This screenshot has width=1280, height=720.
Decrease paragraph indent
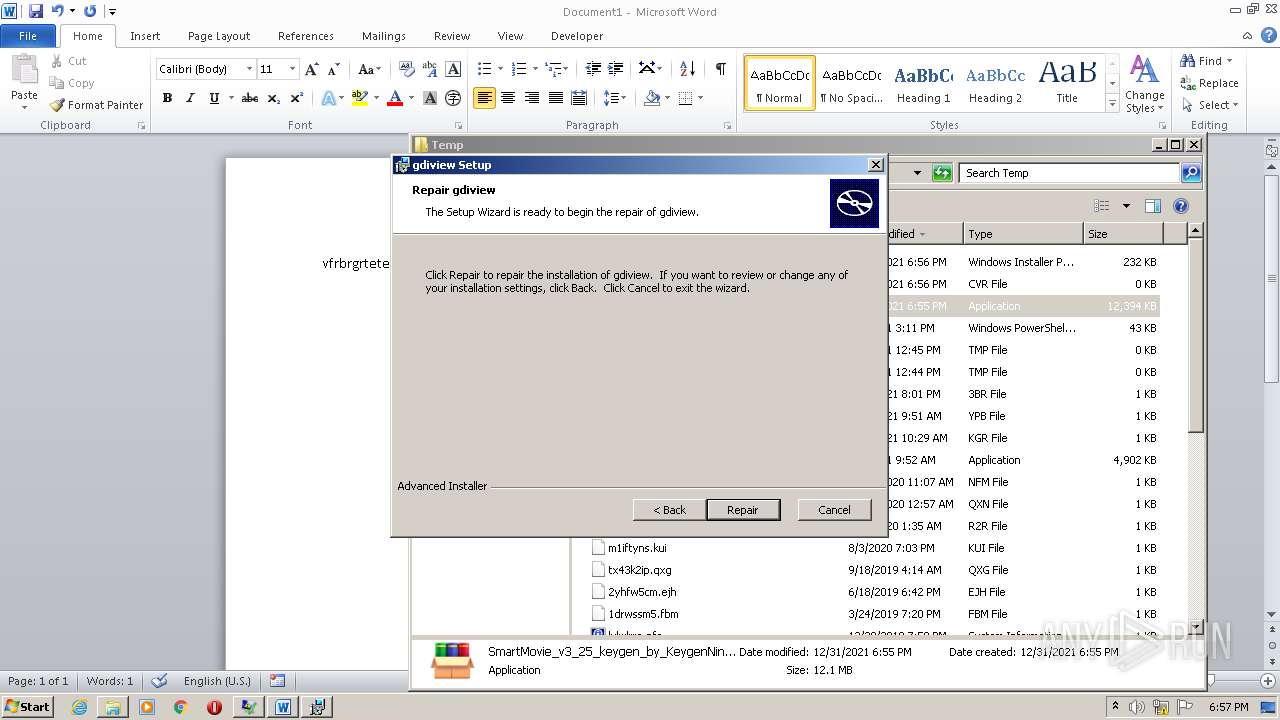tap(593, 69)
